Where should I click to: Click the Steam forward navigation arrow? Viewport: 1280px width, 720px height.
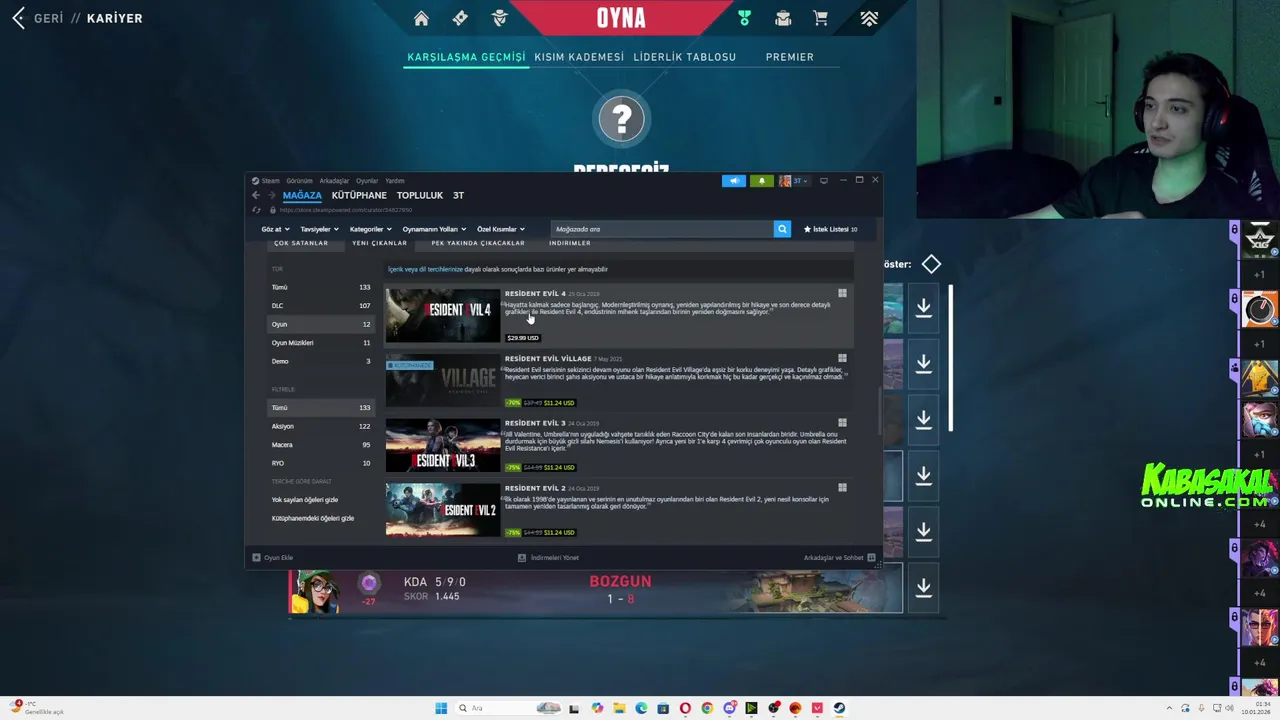click(271, 195)
